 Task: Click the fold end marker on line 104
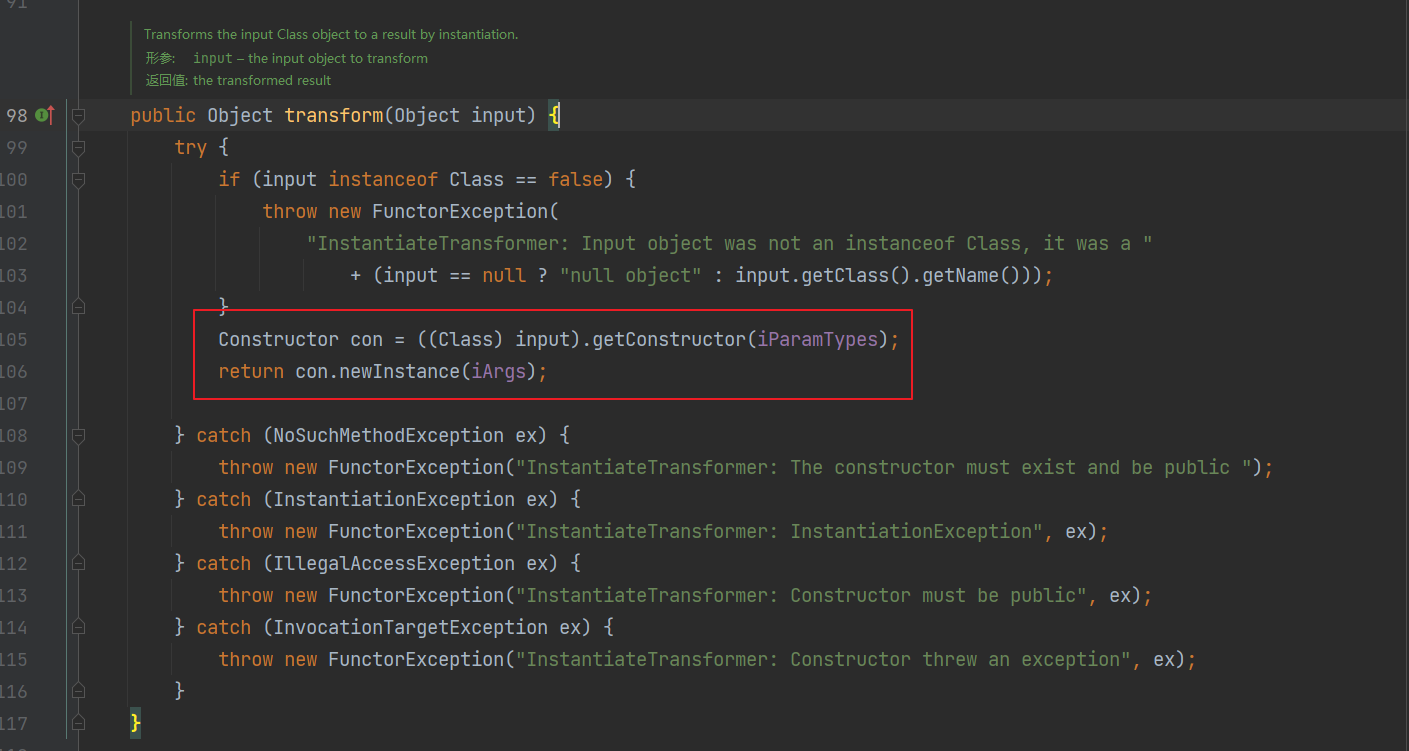click(x=78, y=307)
